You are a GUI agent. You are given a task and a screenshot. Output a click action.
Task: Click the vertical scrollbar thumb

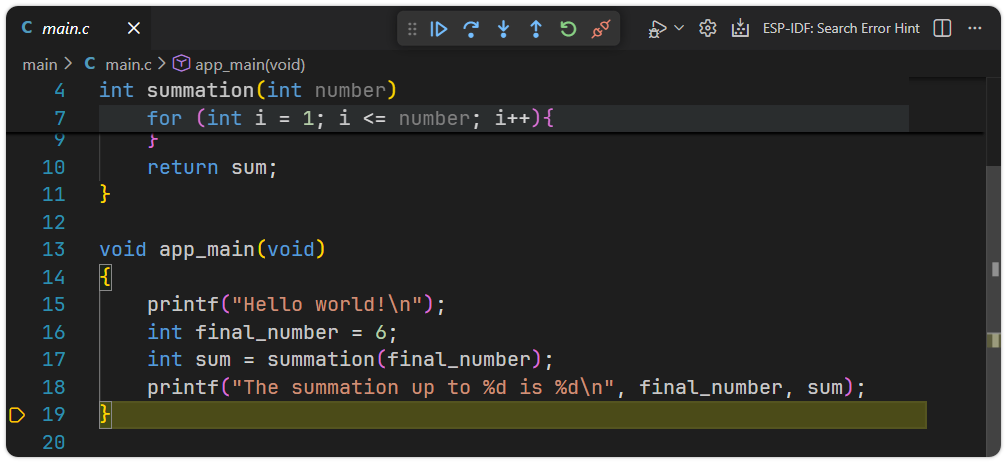point(995,269)
